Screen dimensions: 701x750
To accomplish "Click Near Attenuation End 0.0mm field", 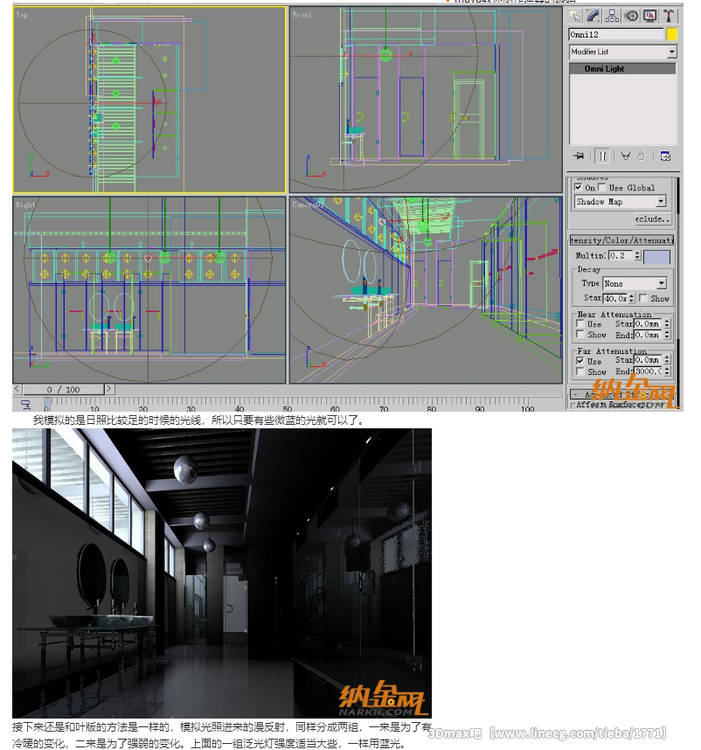I will coord(648,335).
